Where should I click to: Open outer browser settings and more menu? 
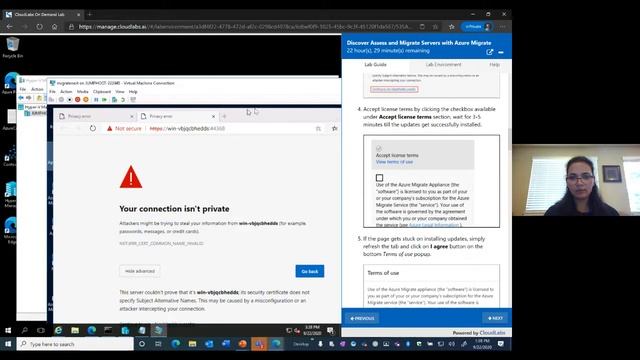click(x=502, y=27)
